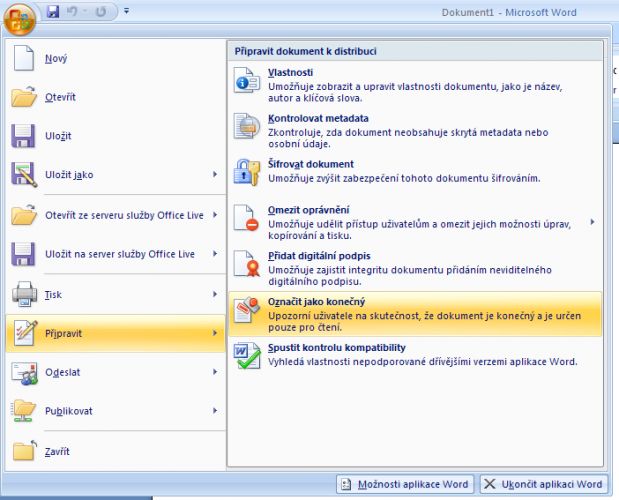Click the padlock and key Šifrovat icon
The height and width of the screenshot is (500, 619).
pyautogui.click(x=247, y=172)
